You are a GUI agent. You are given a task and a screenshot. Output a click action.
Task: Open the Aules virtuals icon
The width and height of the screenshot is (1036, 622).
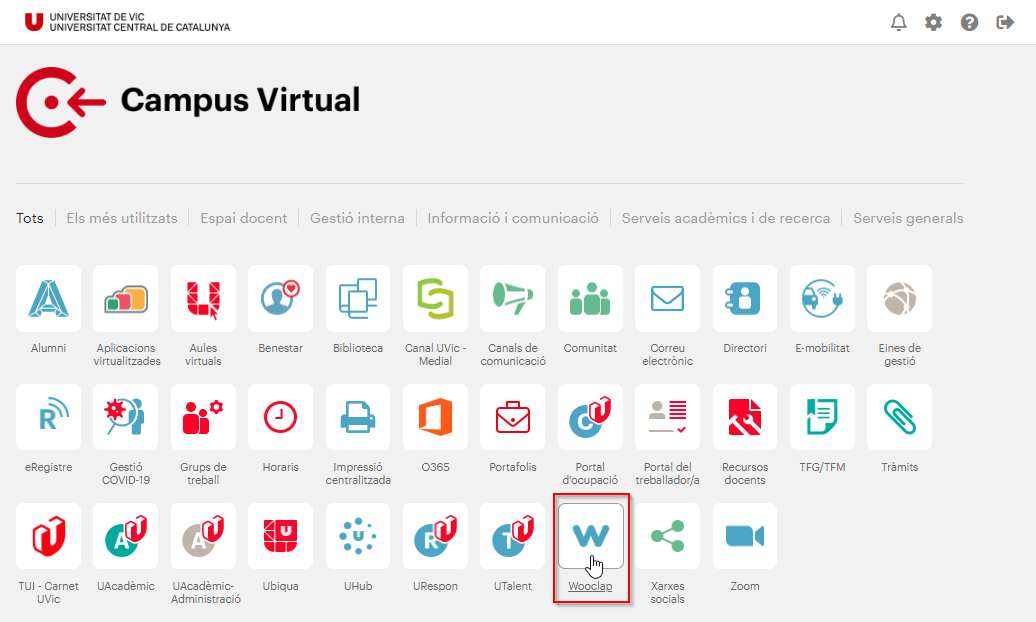pos(203,299)
